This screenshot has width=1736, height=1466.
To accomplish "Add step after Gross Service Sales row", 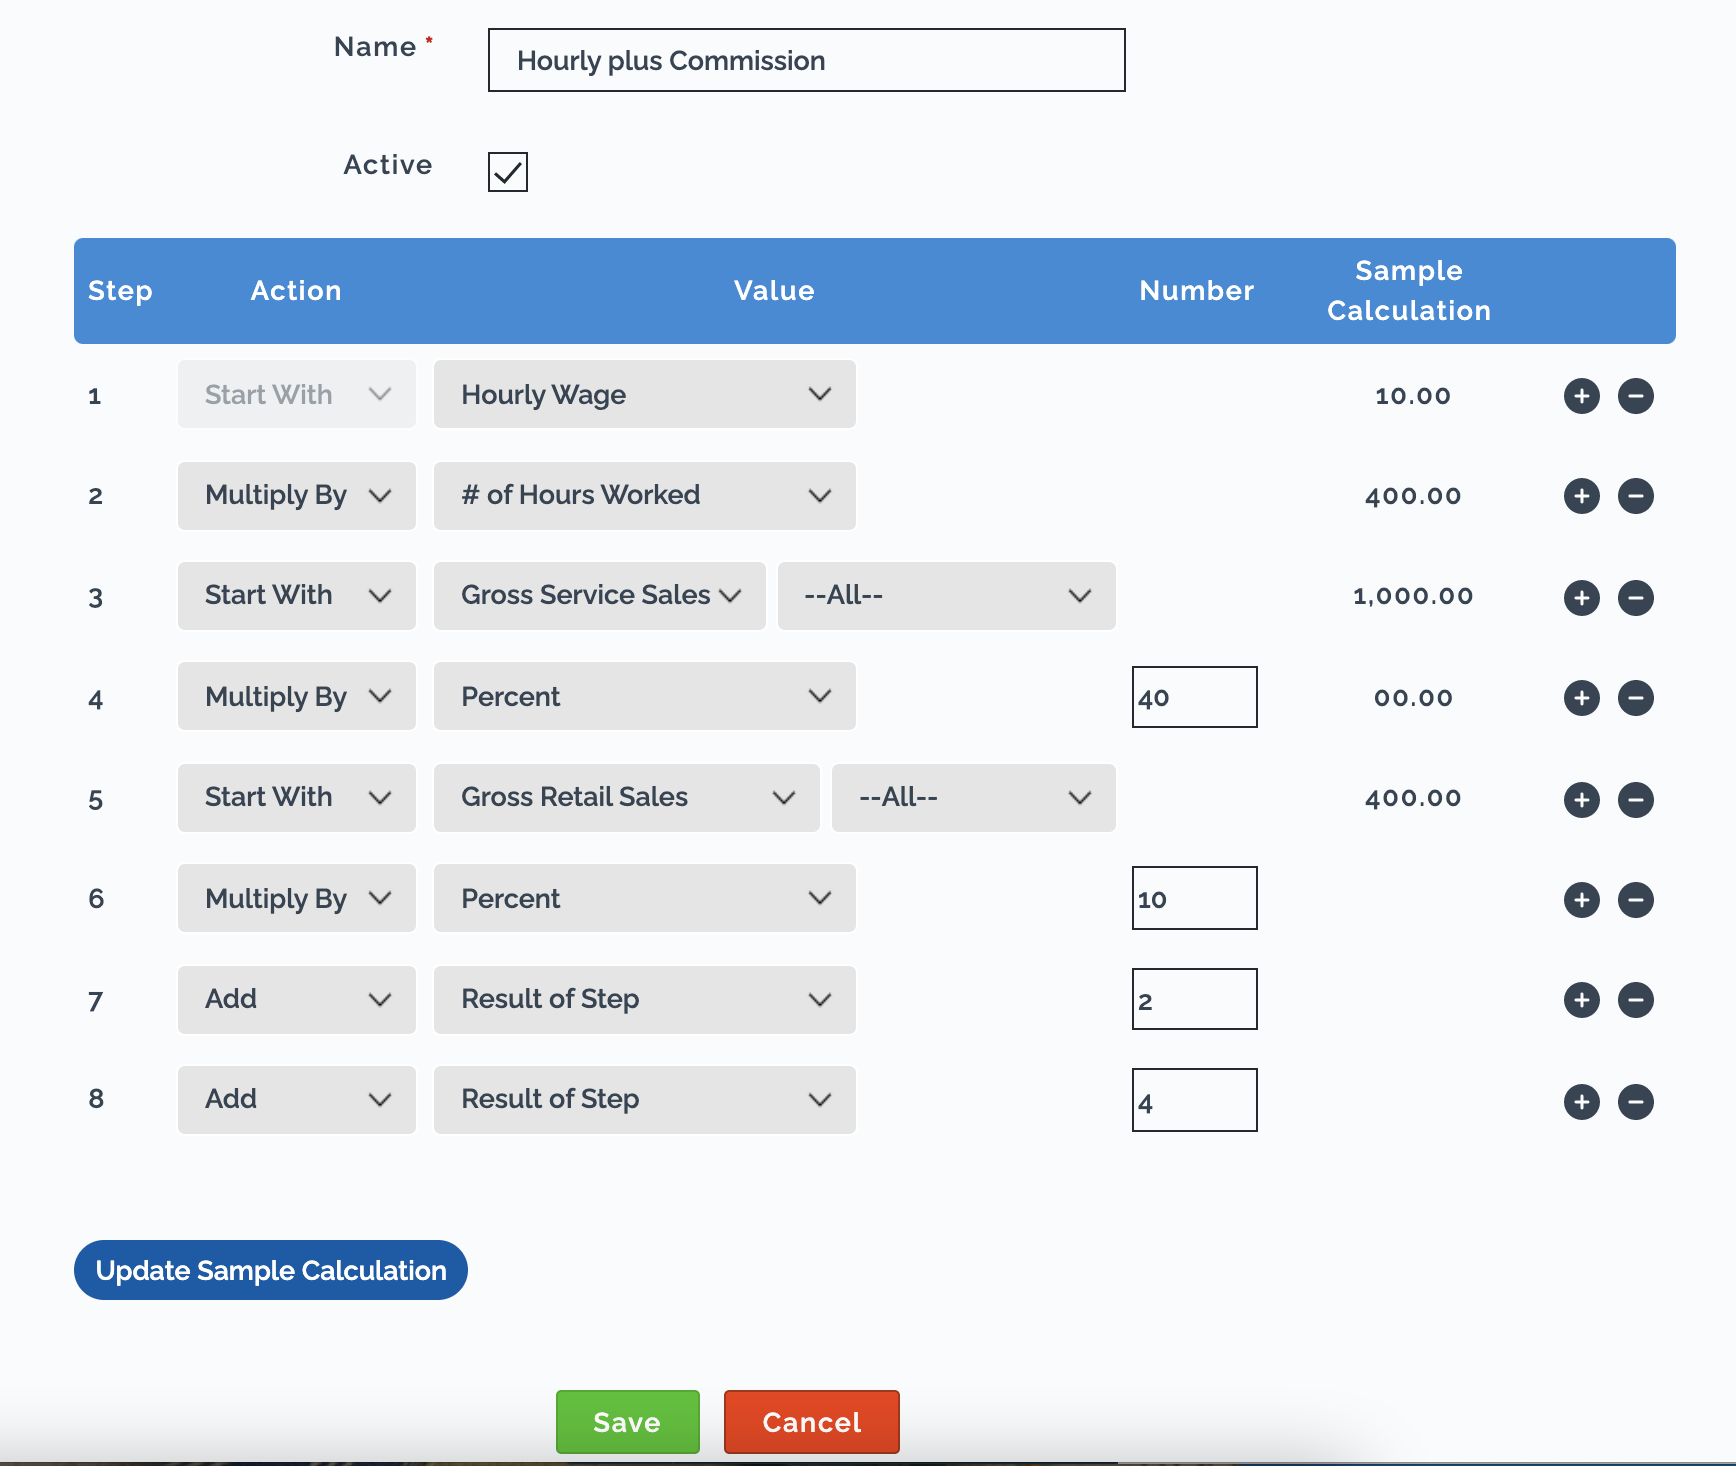I will (1581, 598).
